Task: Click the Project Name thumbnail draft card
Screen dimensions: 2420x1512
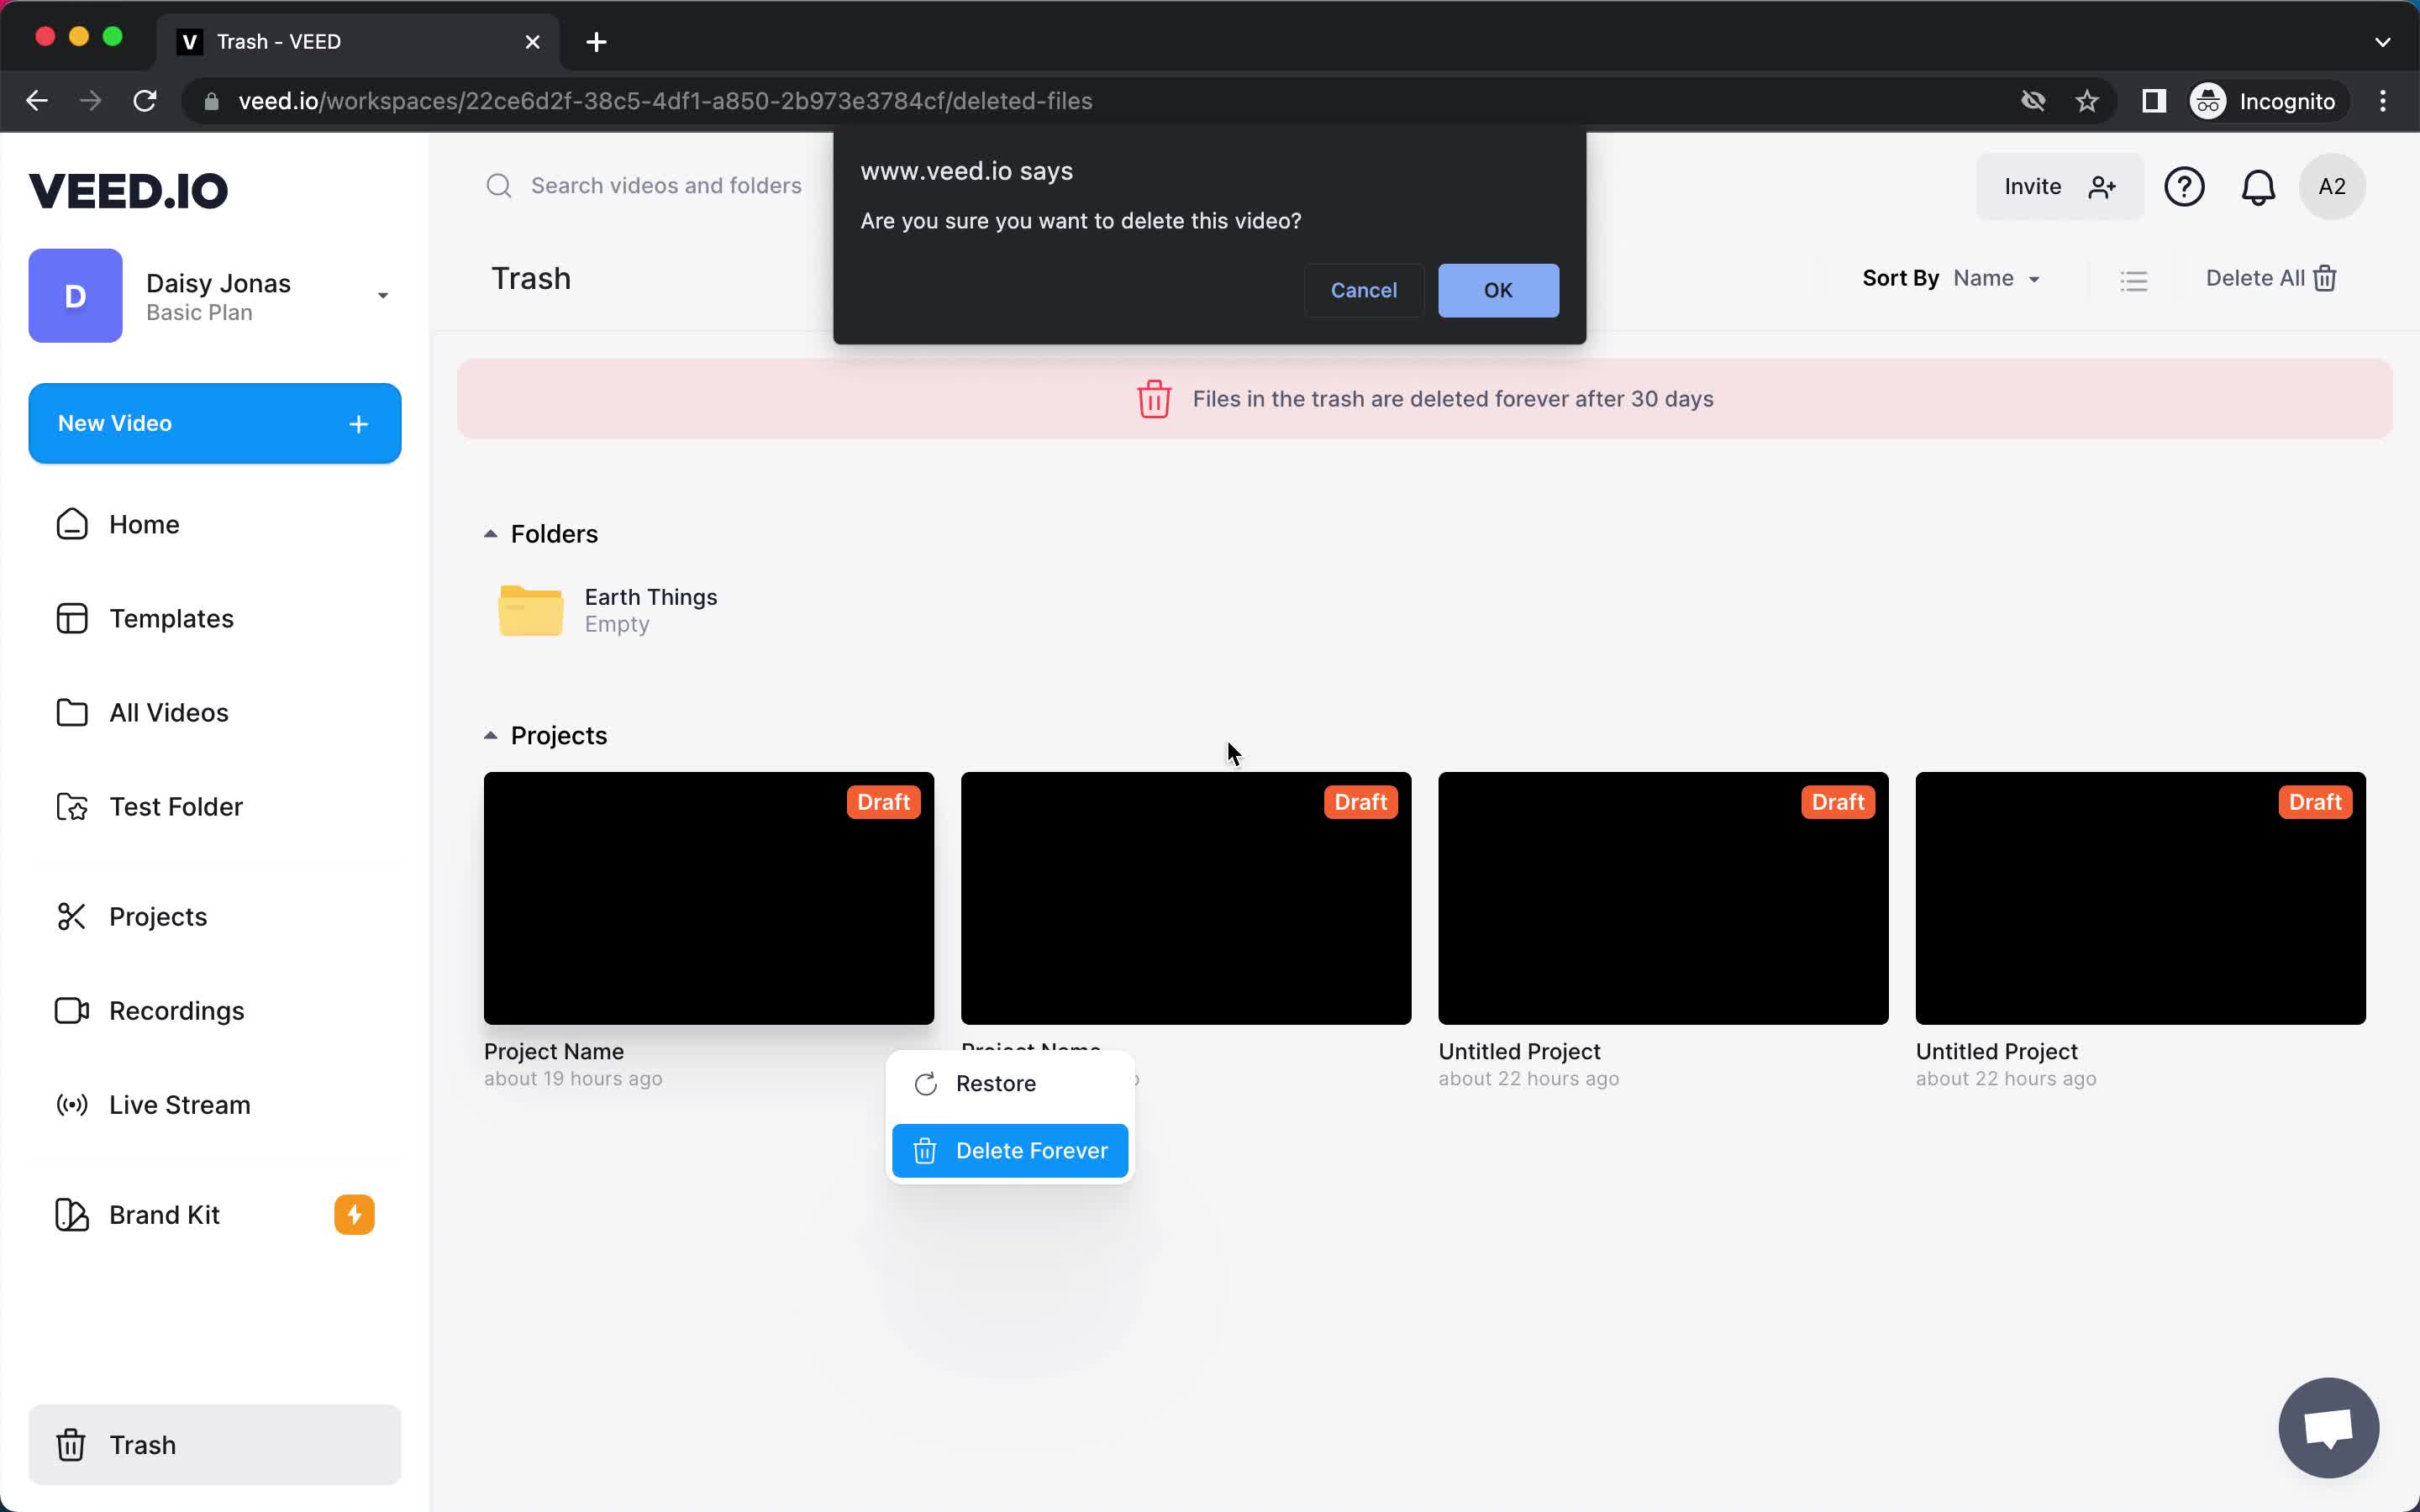Action: (708, 897)
